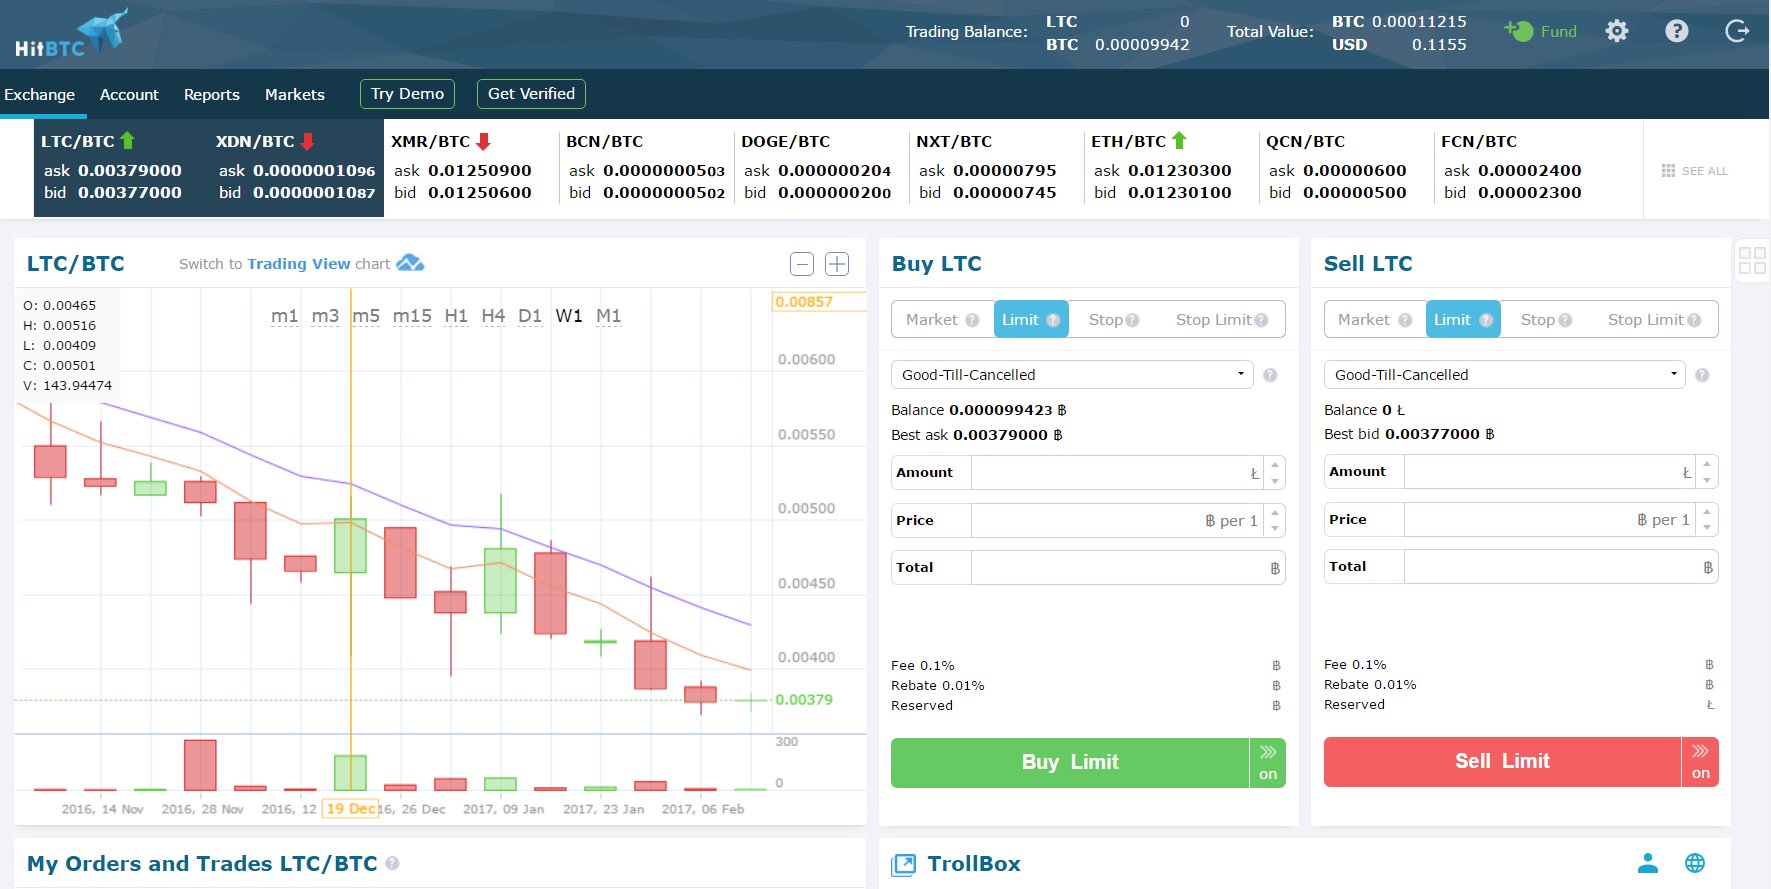The width and height of the screenshot is (1771, 889).
Task: Switch Buy panel to Market order tab
Action: [x=942, y=320]
